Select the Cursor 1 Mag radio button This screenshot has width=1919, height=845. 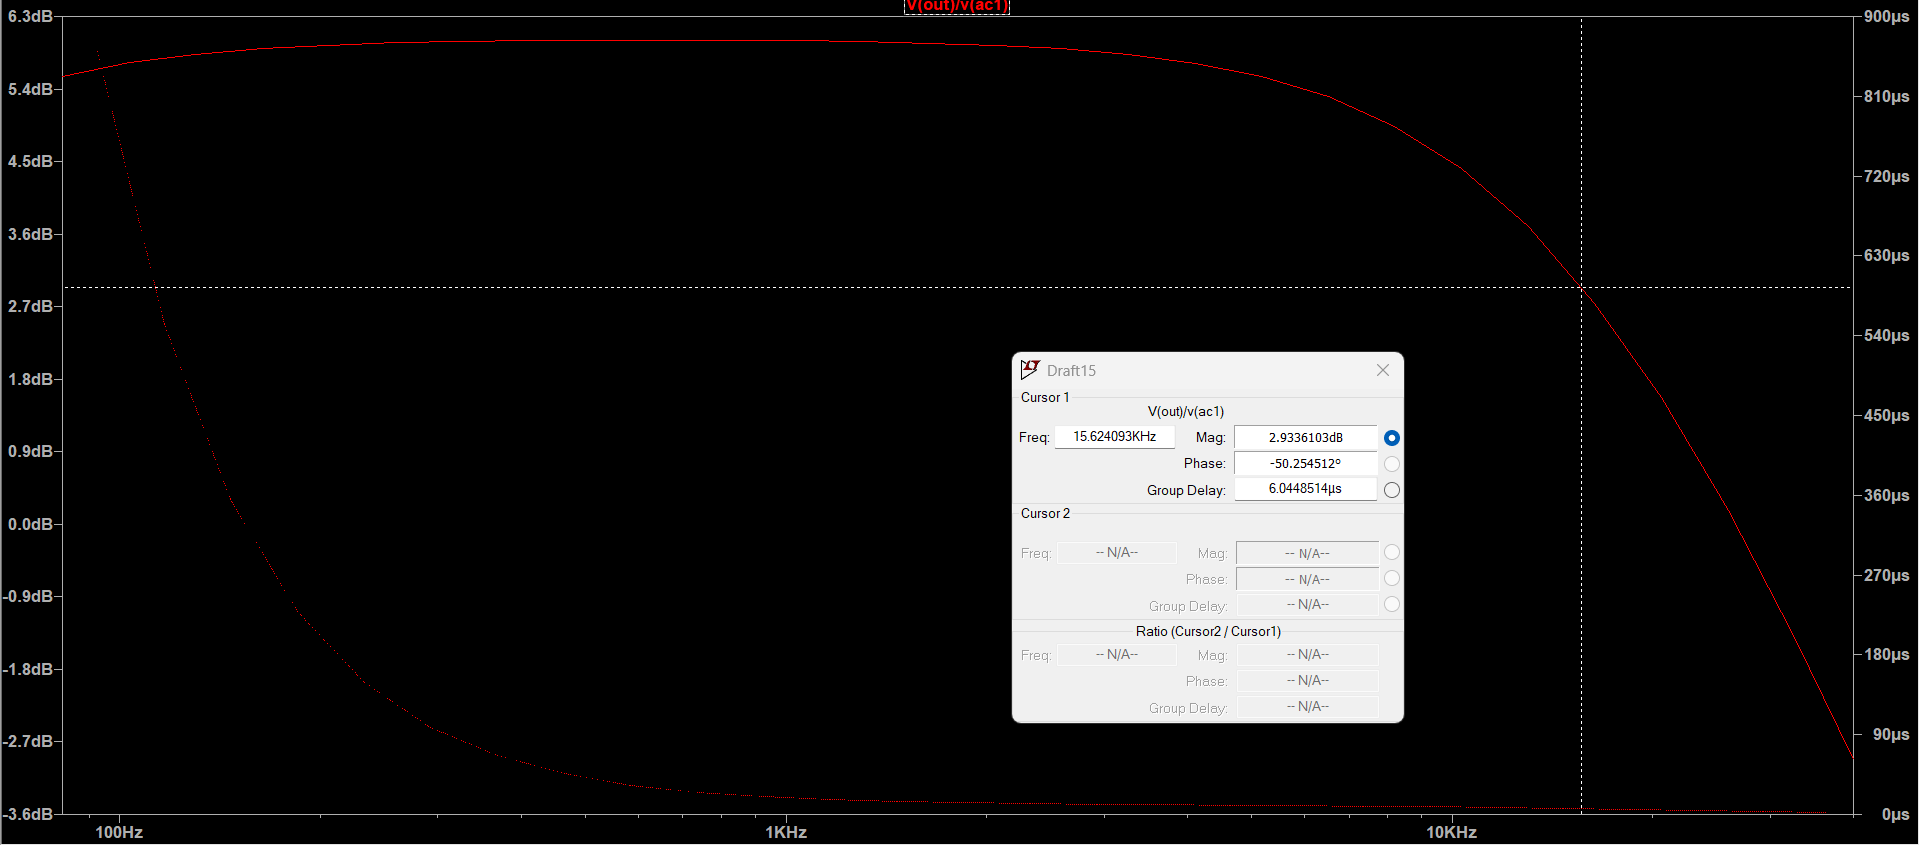[x=1391, y=438]
